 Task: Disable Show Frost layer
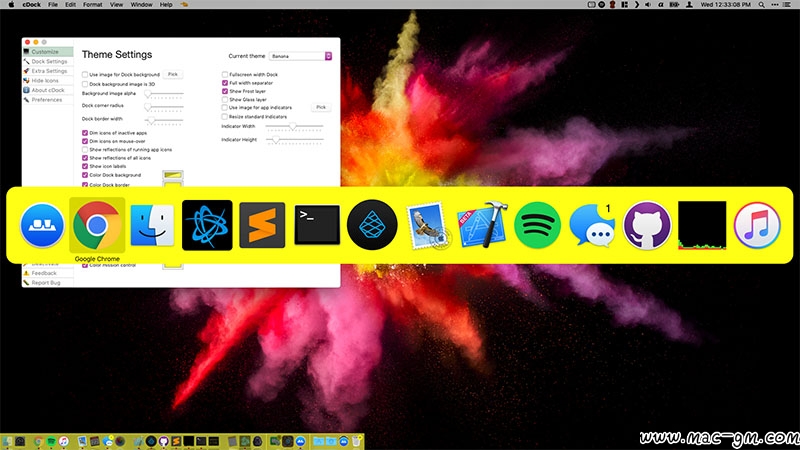click(224, 91)
